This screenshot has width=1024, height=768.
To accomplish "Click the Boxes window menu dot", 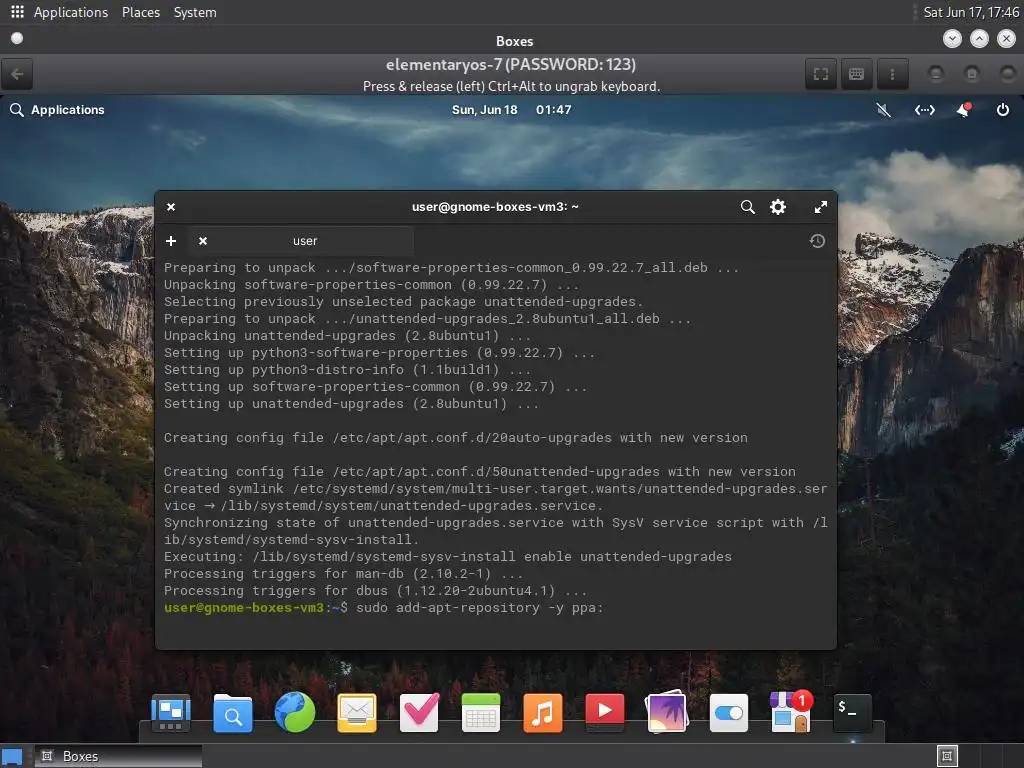I will coord(17,39).
